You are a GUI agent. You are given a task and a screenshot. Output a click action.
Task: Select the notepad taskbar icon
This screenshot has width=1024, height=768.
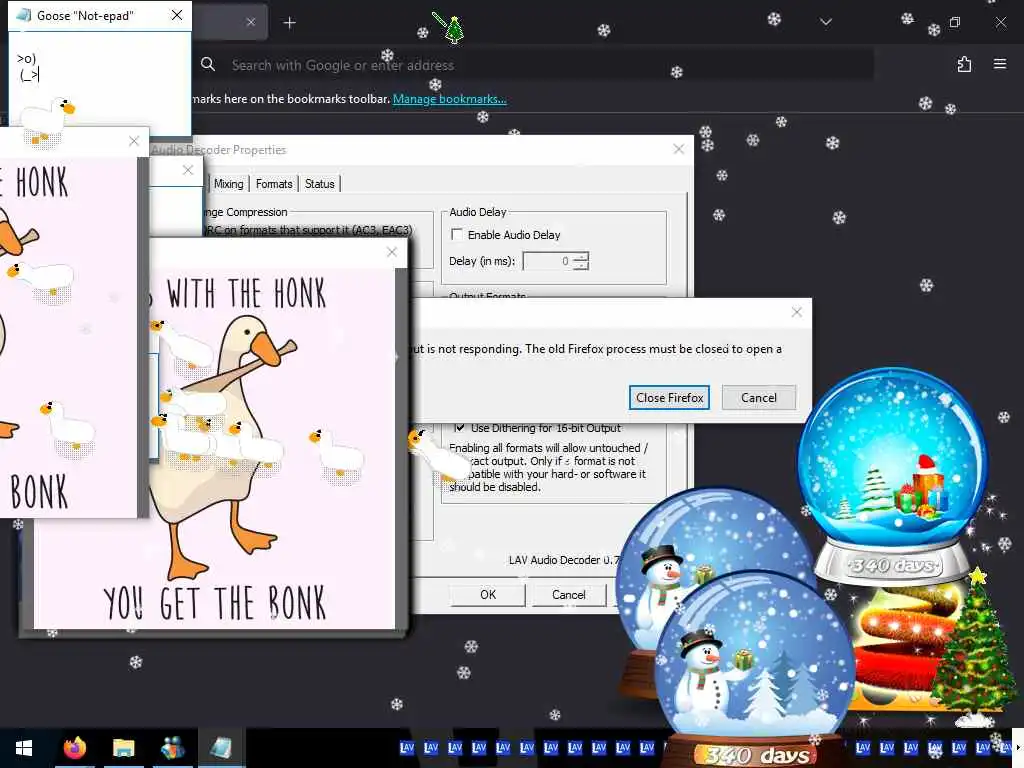tap(221, 748)
